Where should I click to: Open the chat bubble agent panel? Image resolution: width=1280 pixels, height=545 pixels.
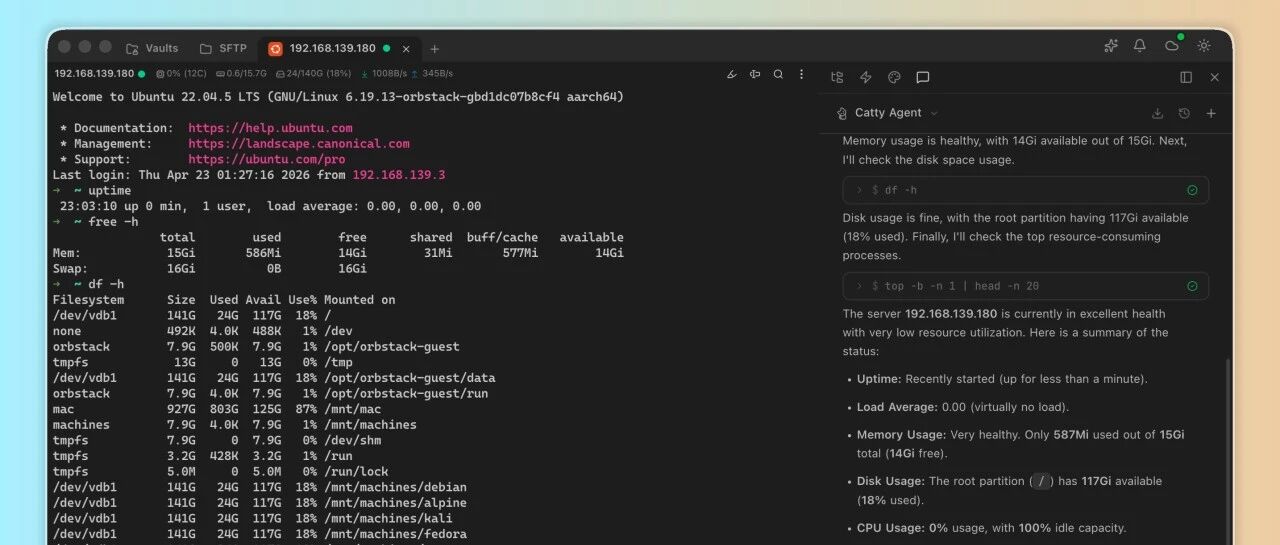pyautogui.click(x=923, y=77)
